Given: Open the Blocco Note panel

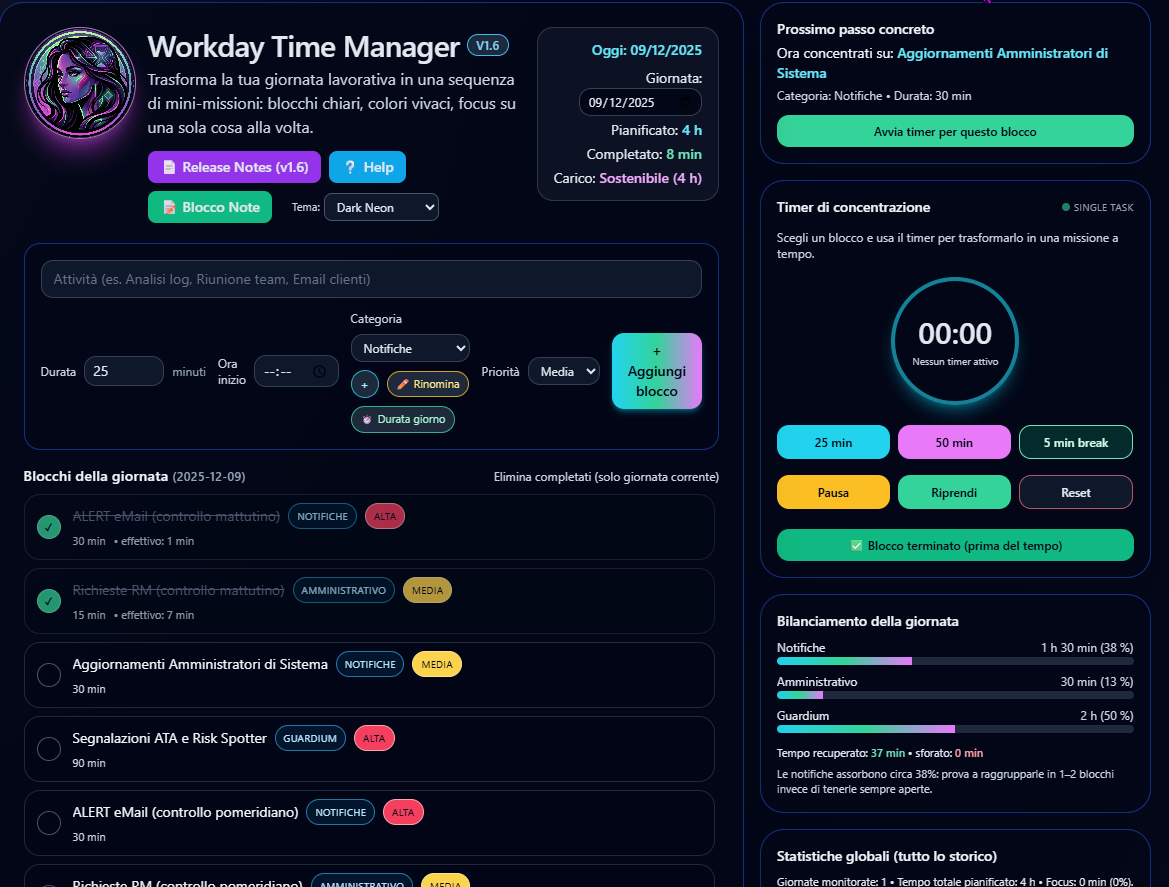Looking at the screenshot, I should 209,207.
